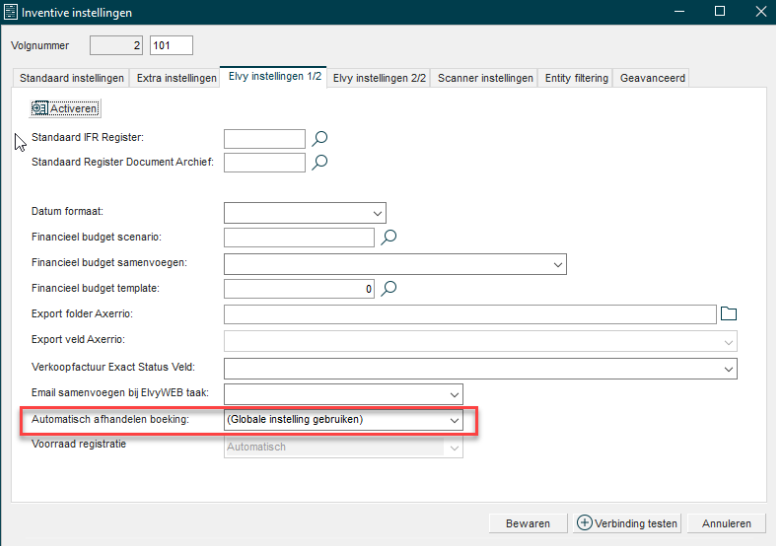
Task: Open lookup for Financieel budget template
Action: [x=390, y=289]
